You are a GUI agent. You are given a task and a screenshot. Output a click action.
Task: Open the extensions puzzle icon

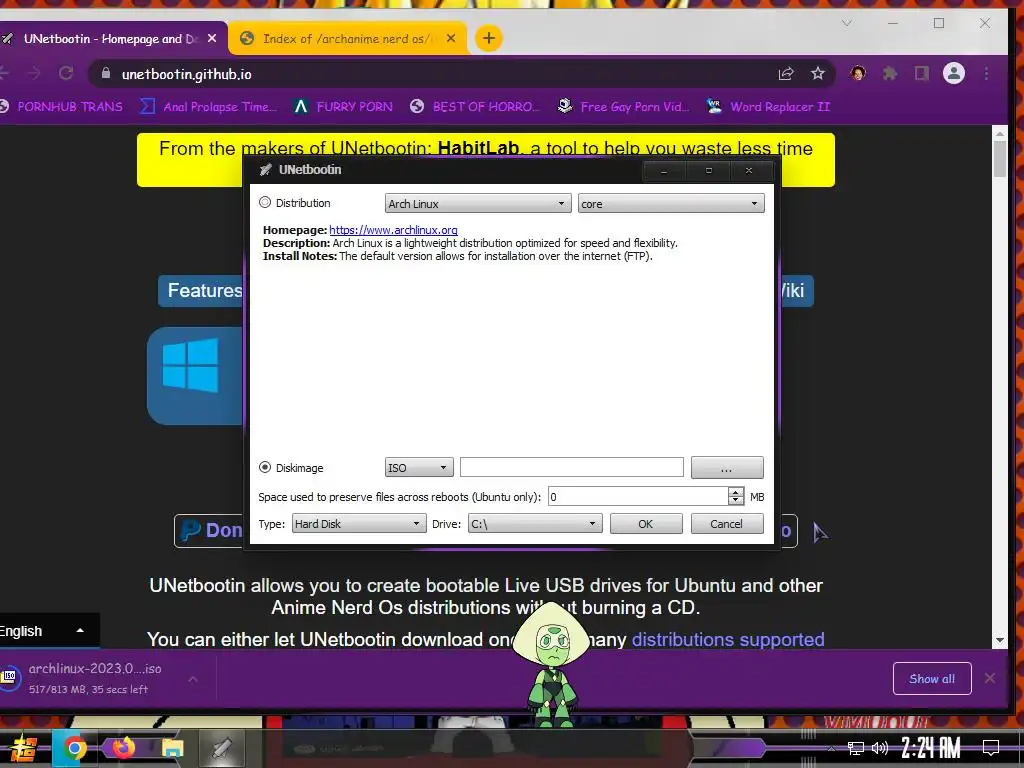point(889,73)
